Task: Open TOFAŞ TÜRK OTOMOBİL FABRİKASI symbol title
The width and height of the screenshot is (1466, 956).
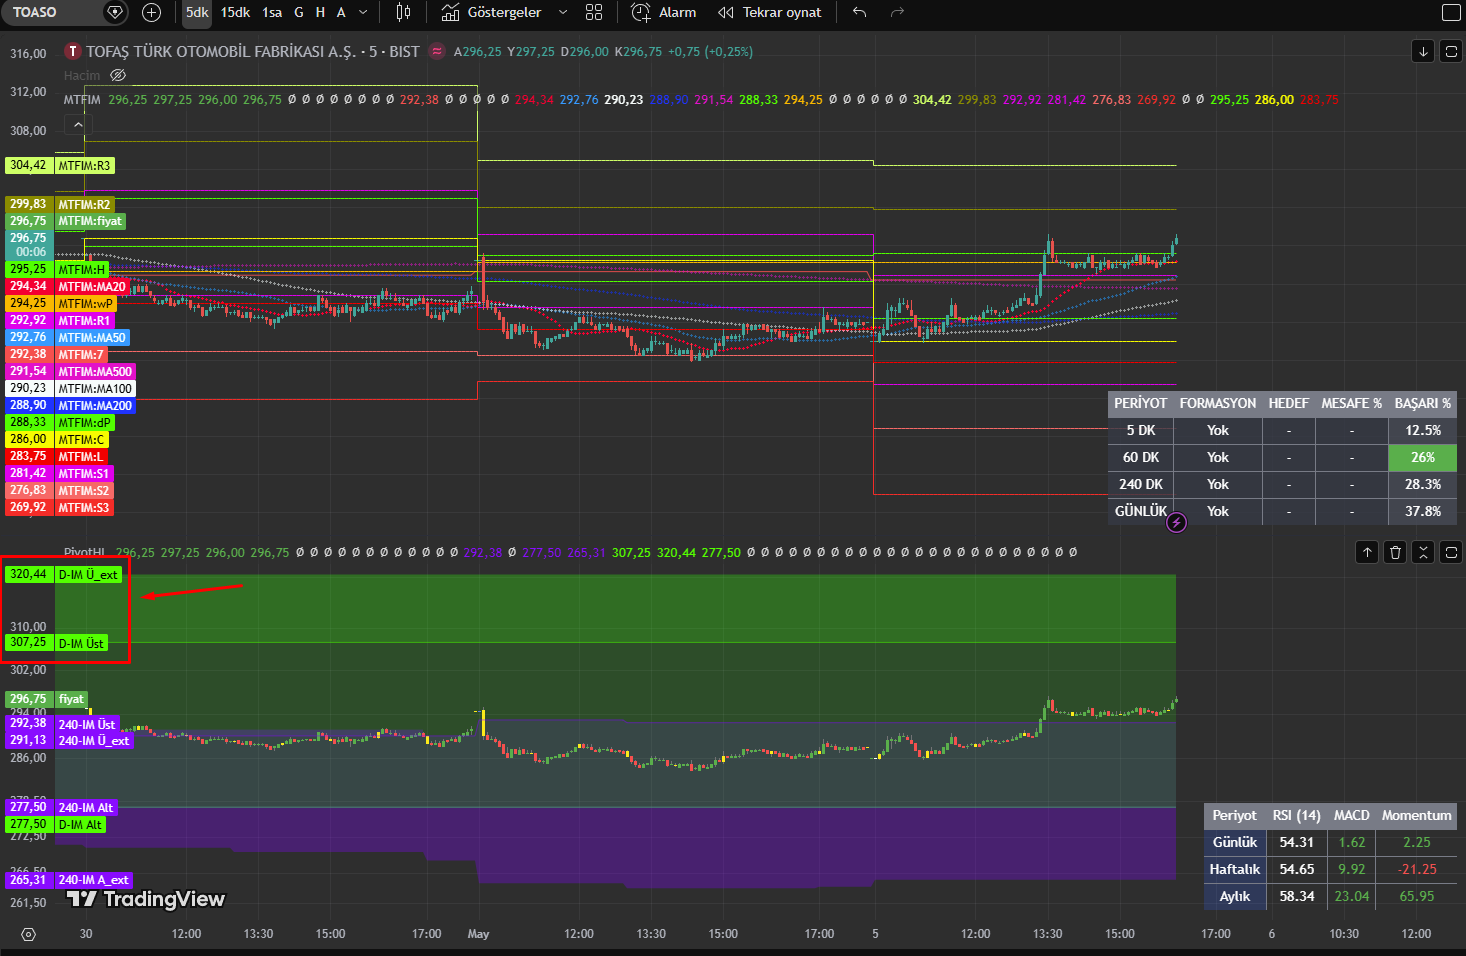Action: click(253, 51)
